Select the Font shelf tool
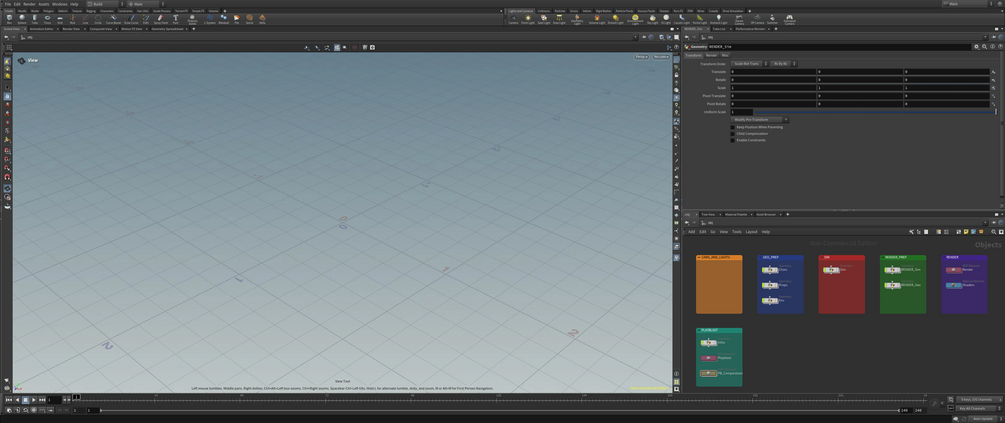This screenshot has height=423, width=1005. [x=175, y=19]
